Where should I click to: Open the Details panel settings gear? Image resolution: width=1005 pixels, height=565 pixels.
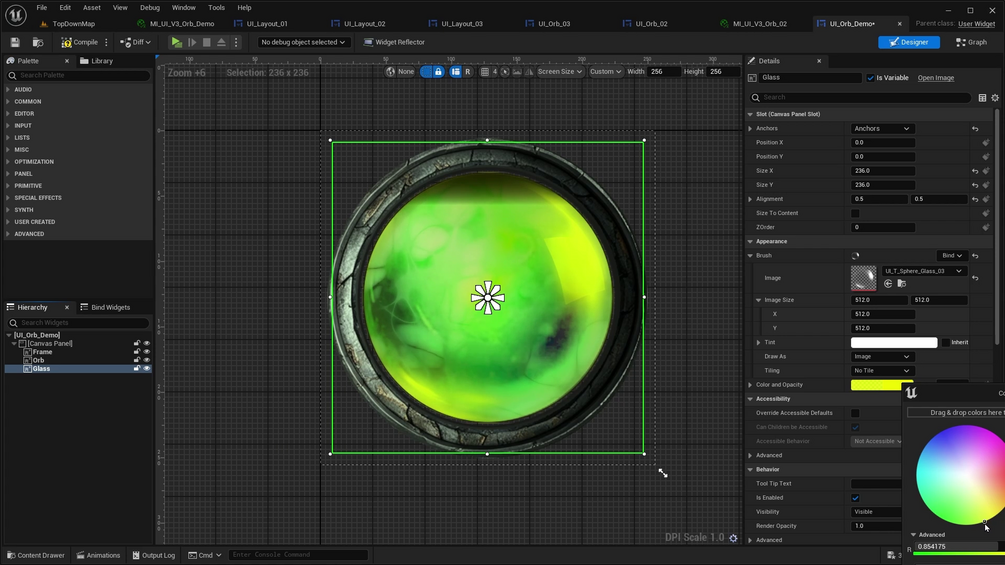tap(995, 98)
